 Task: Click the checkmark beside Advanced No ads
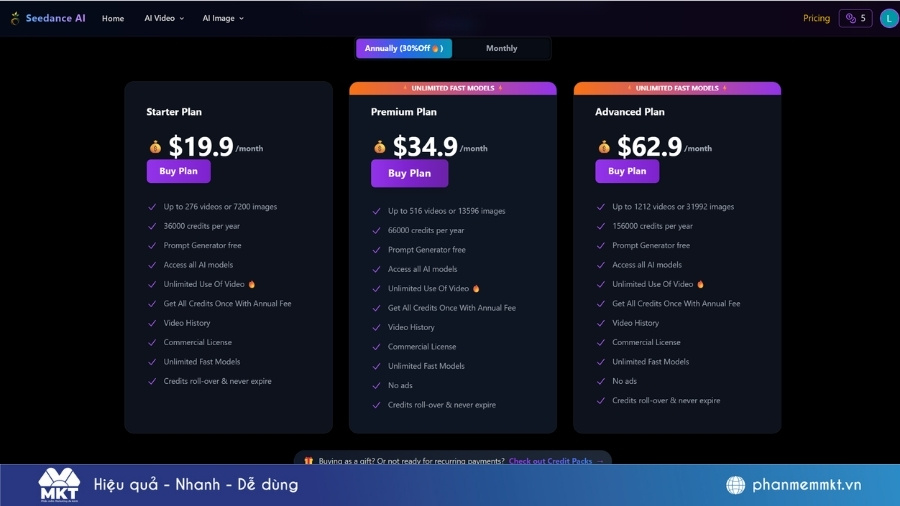click(x=601, y=381)
